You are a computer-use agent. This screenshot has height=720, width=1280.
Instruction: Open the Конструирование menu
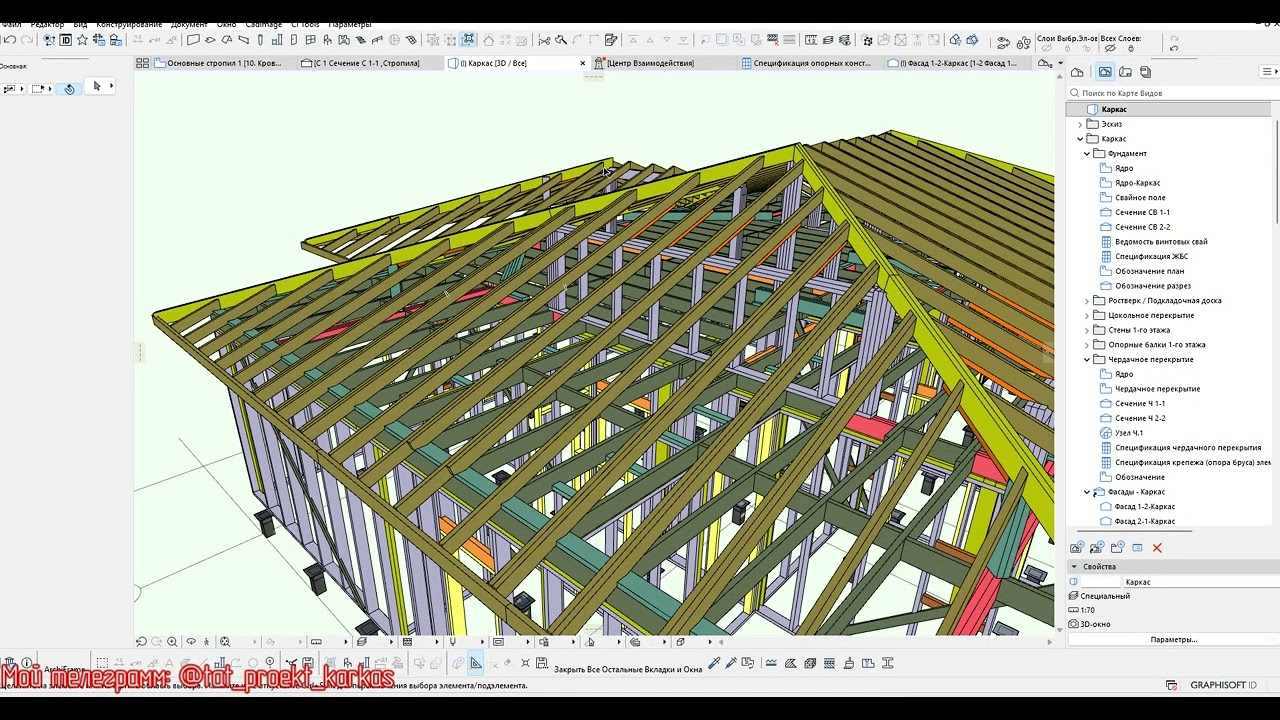(x=129, y=24)
